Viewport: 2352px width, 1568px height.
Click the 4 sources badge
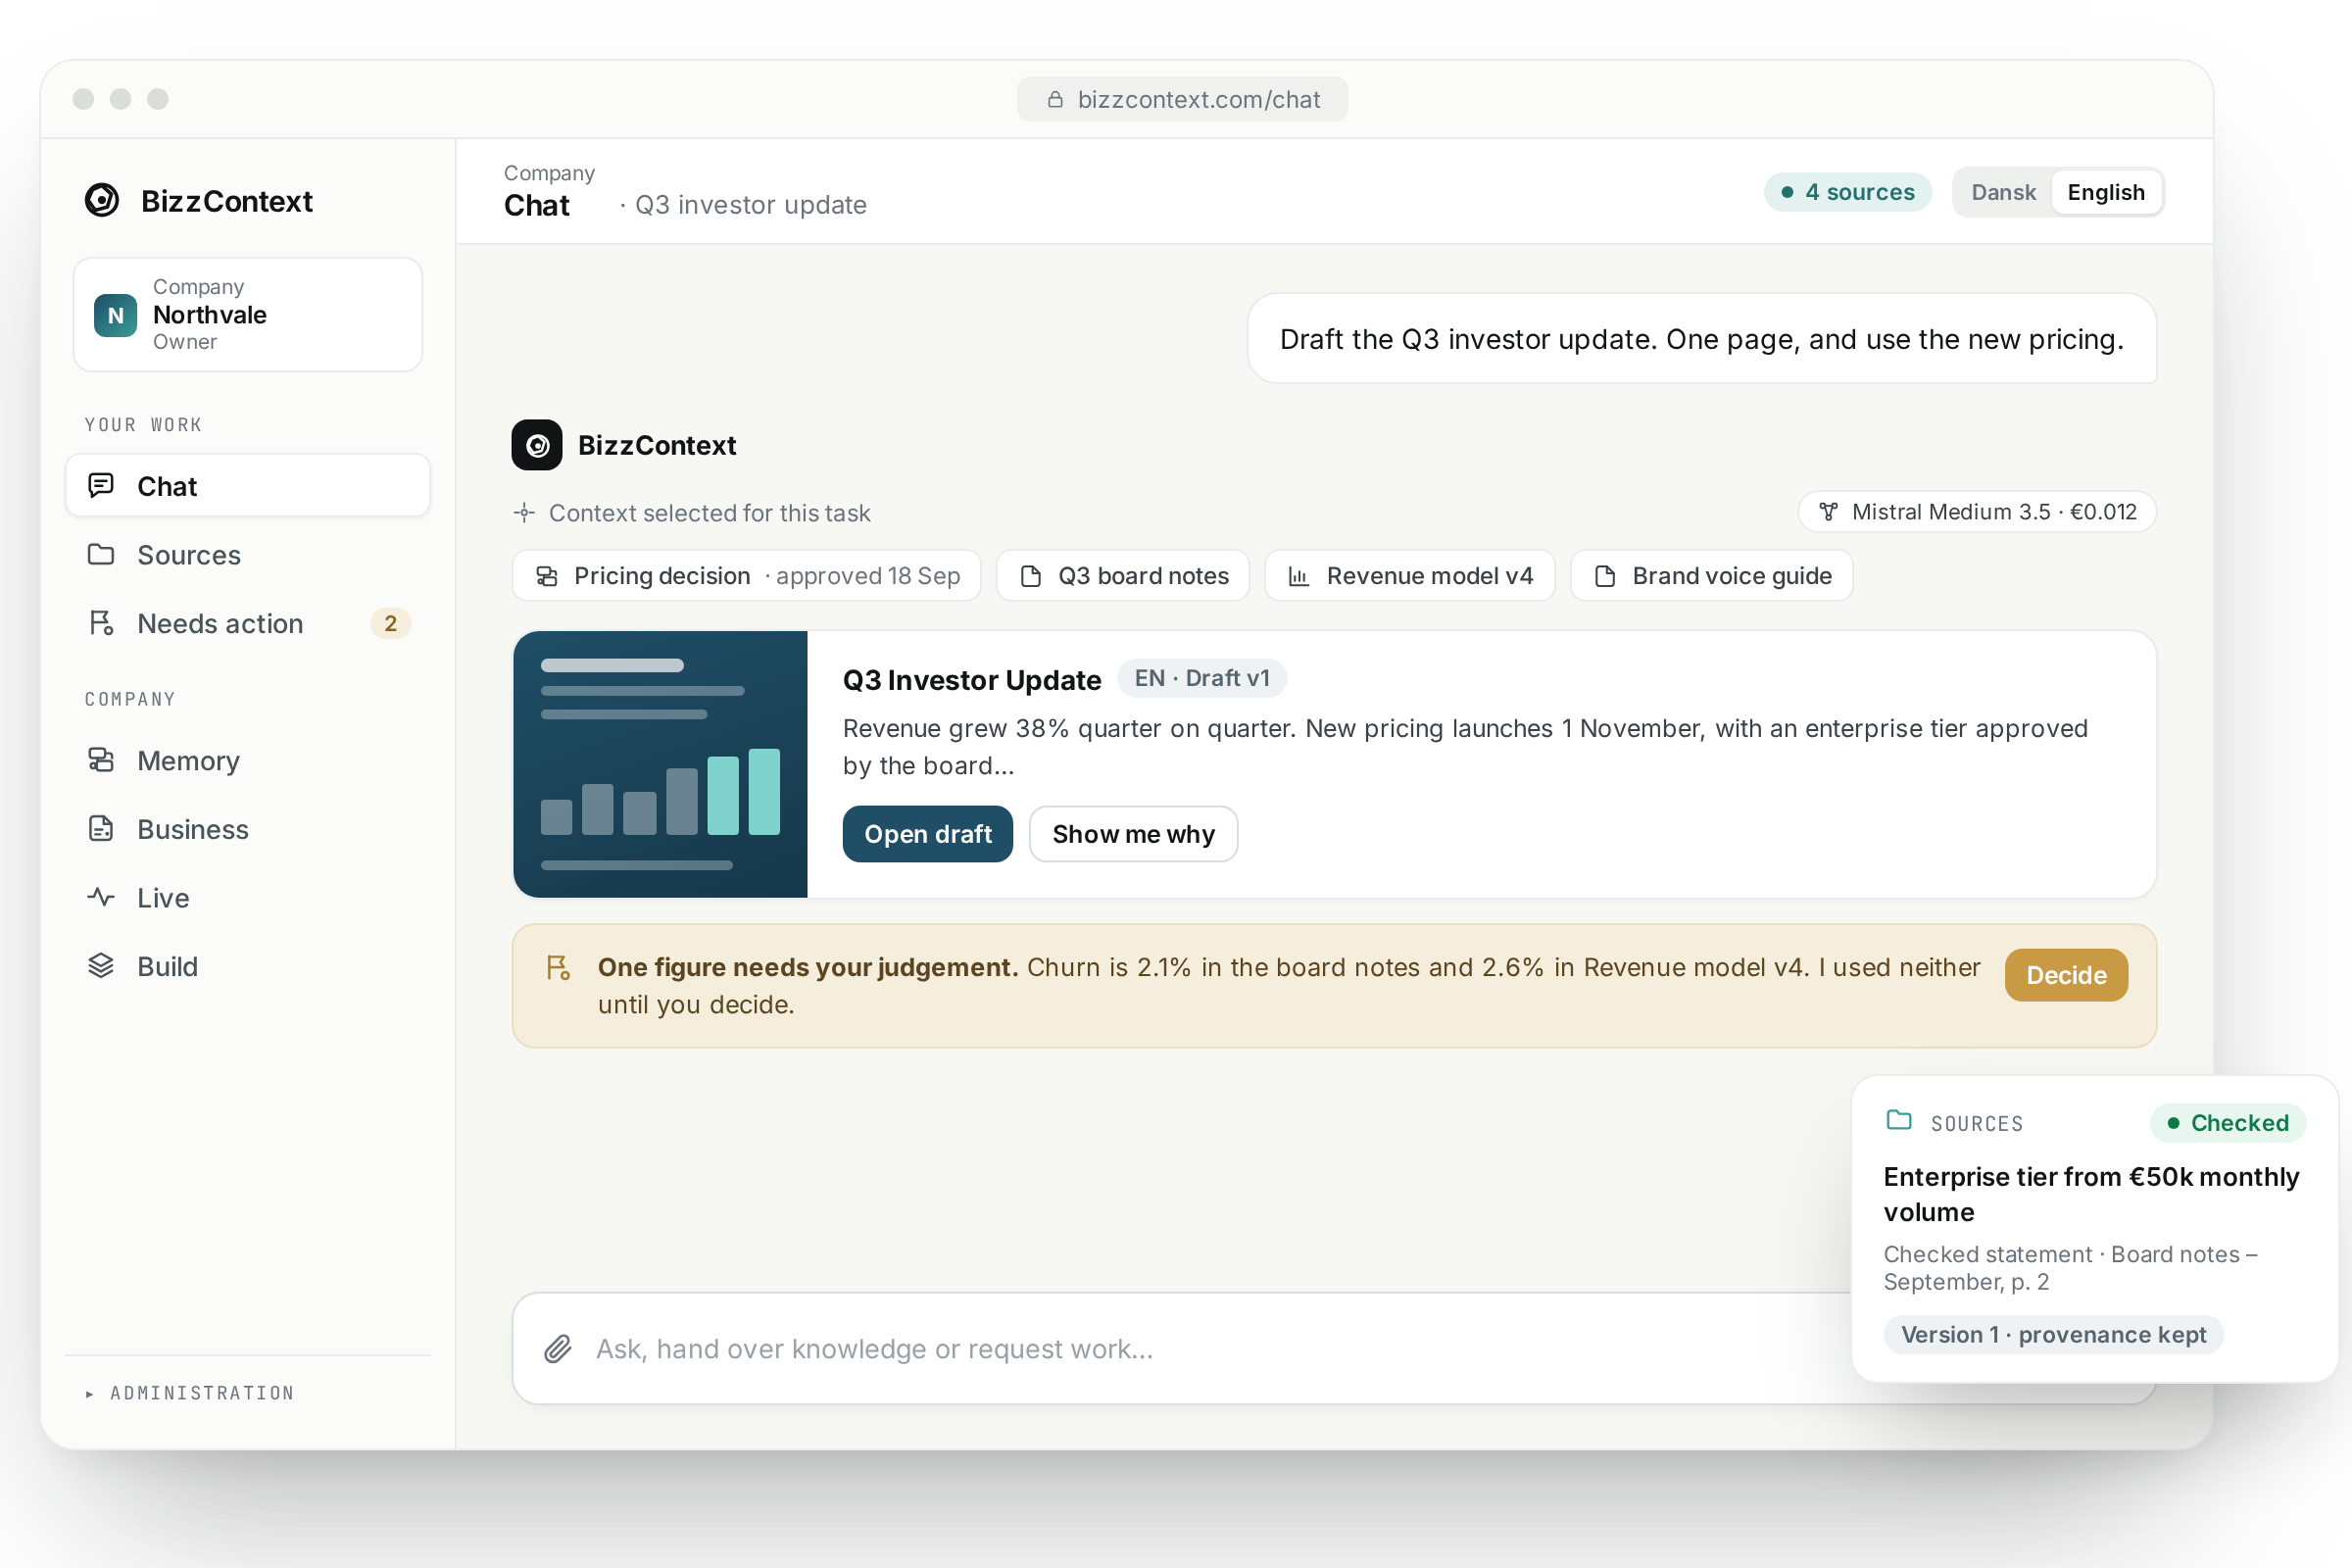(1848, 192)
